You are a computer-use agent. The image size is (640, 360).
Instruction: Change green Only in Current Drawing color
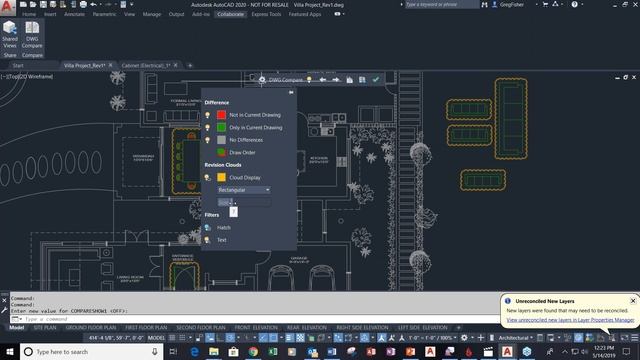tap(221, 127)
